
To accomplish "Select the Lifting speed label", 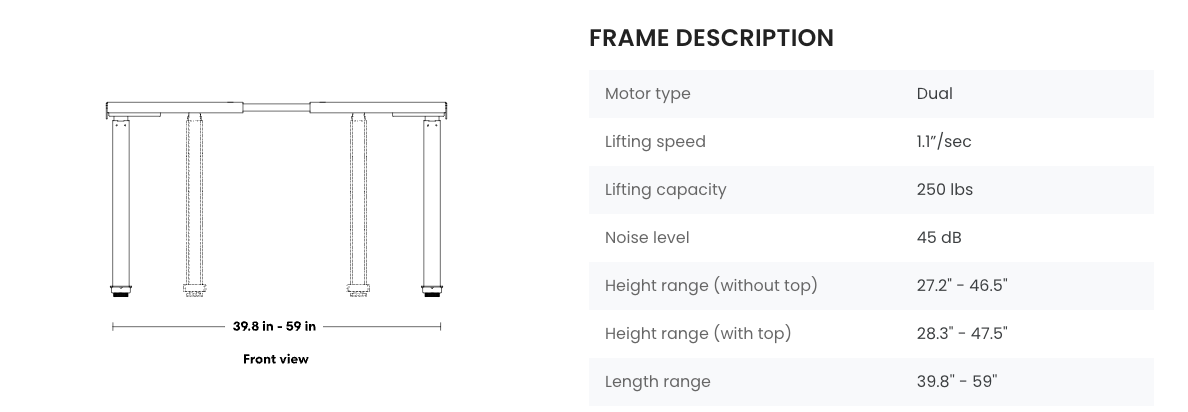I will pyautogui.click(x=655, y=142).
